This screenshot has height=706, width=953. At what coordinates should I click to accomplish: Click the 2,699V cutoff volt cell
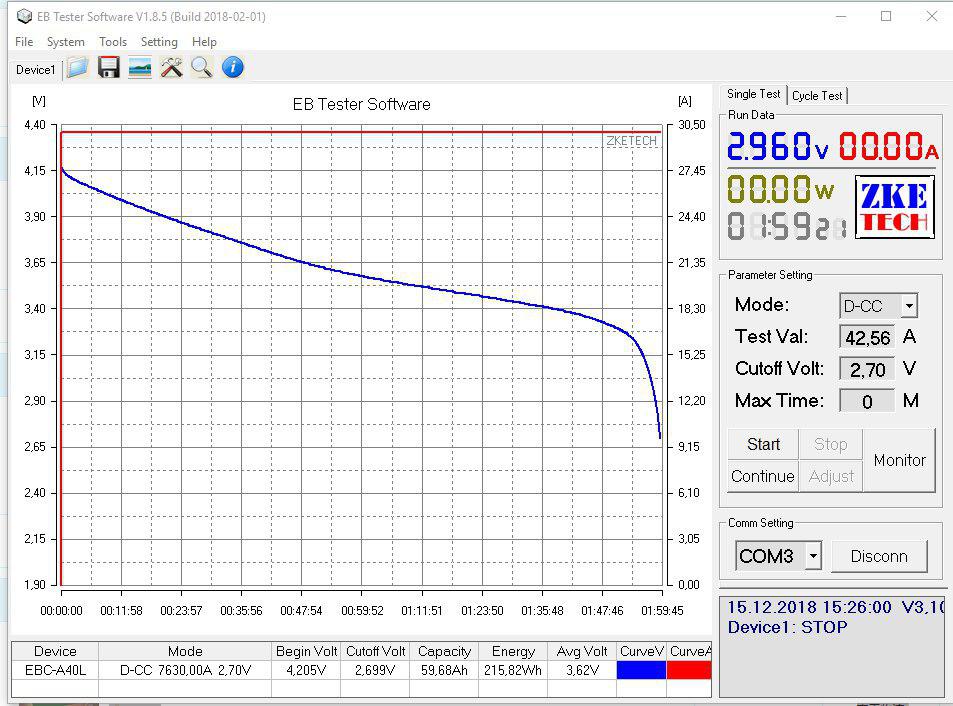(376, 670)
